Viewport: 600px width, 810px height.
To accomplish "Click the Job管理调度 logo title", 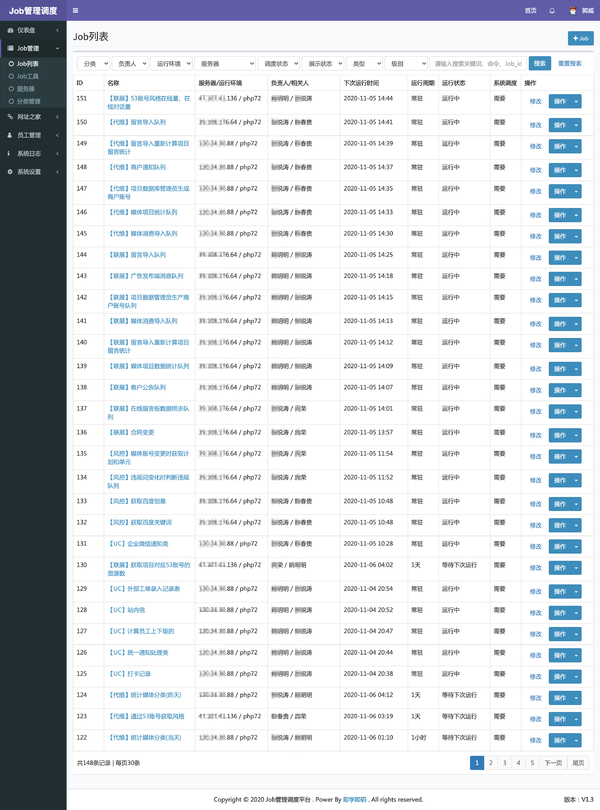I will [x=33, y=11].
